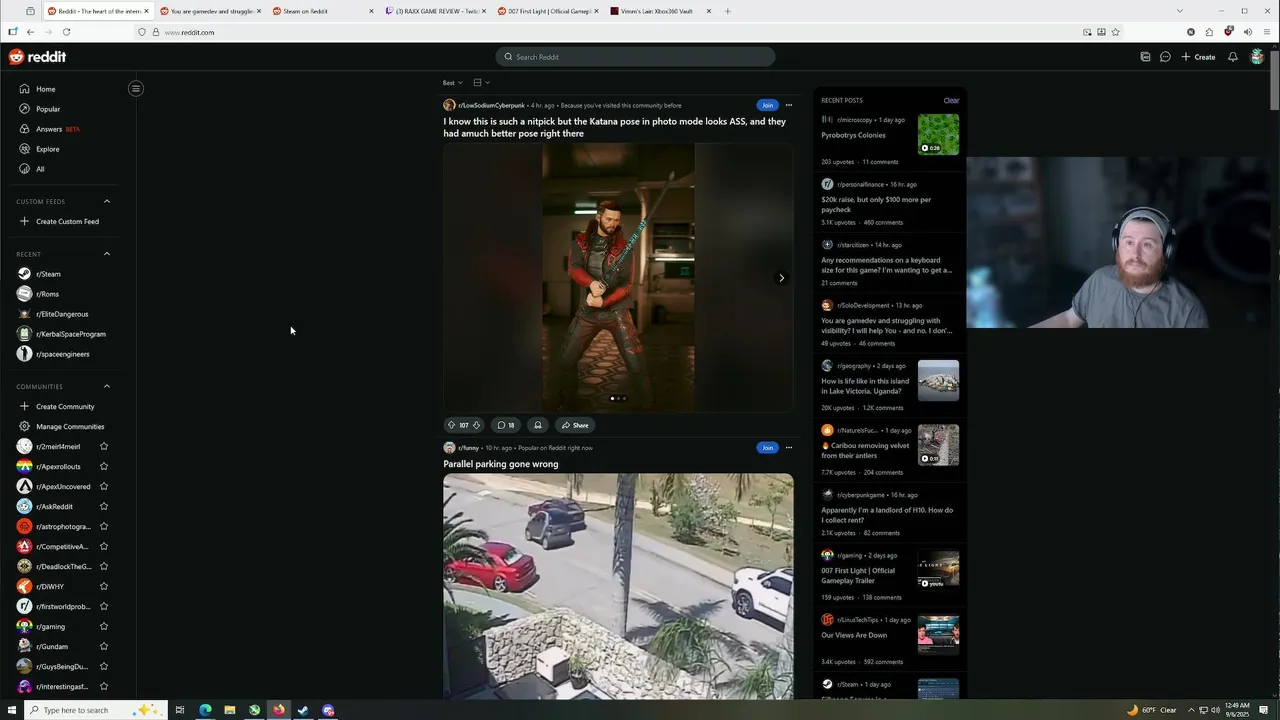The width and height of the screenshot is (1280, 720).
Task: Open notifications bell icon
Action: (x=1233, y=57)
